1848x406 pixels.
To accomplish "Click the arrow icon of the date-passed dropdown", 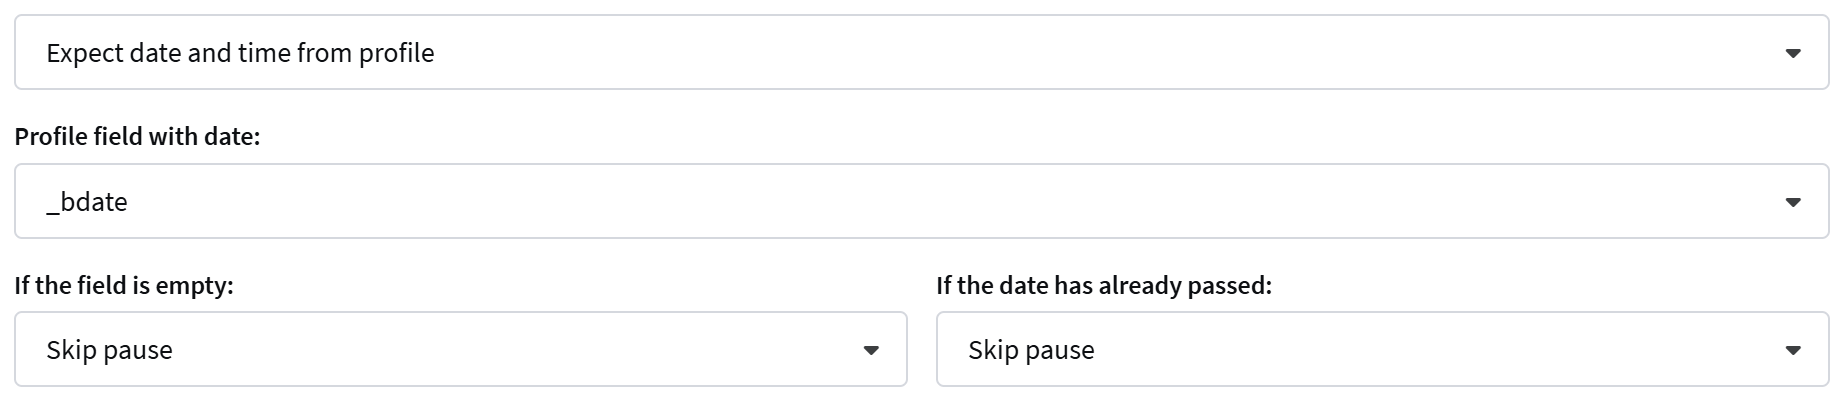I will pos(1792,350).
